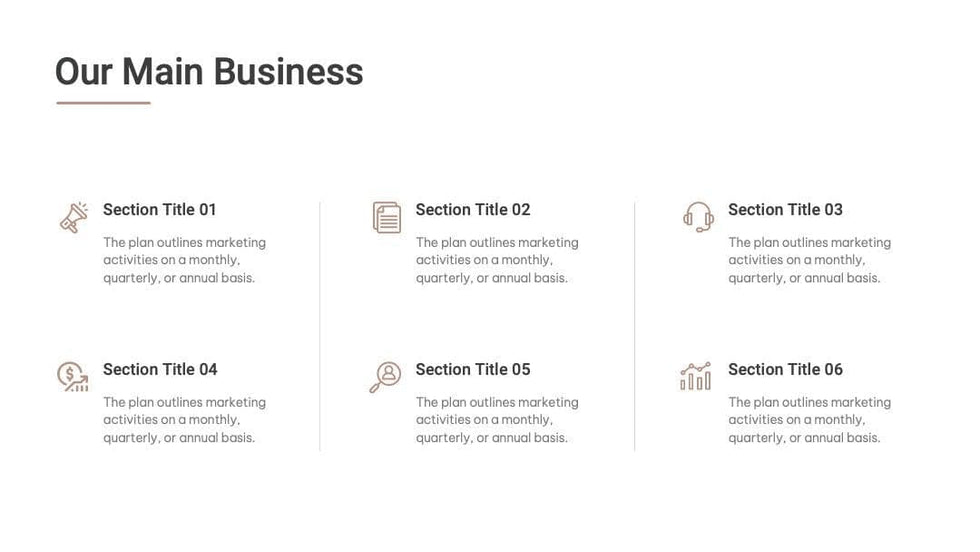Click the megaphone icon beside Section Title 01
The height and width of the screenshot is (552, 980).
tap(73, 217)
